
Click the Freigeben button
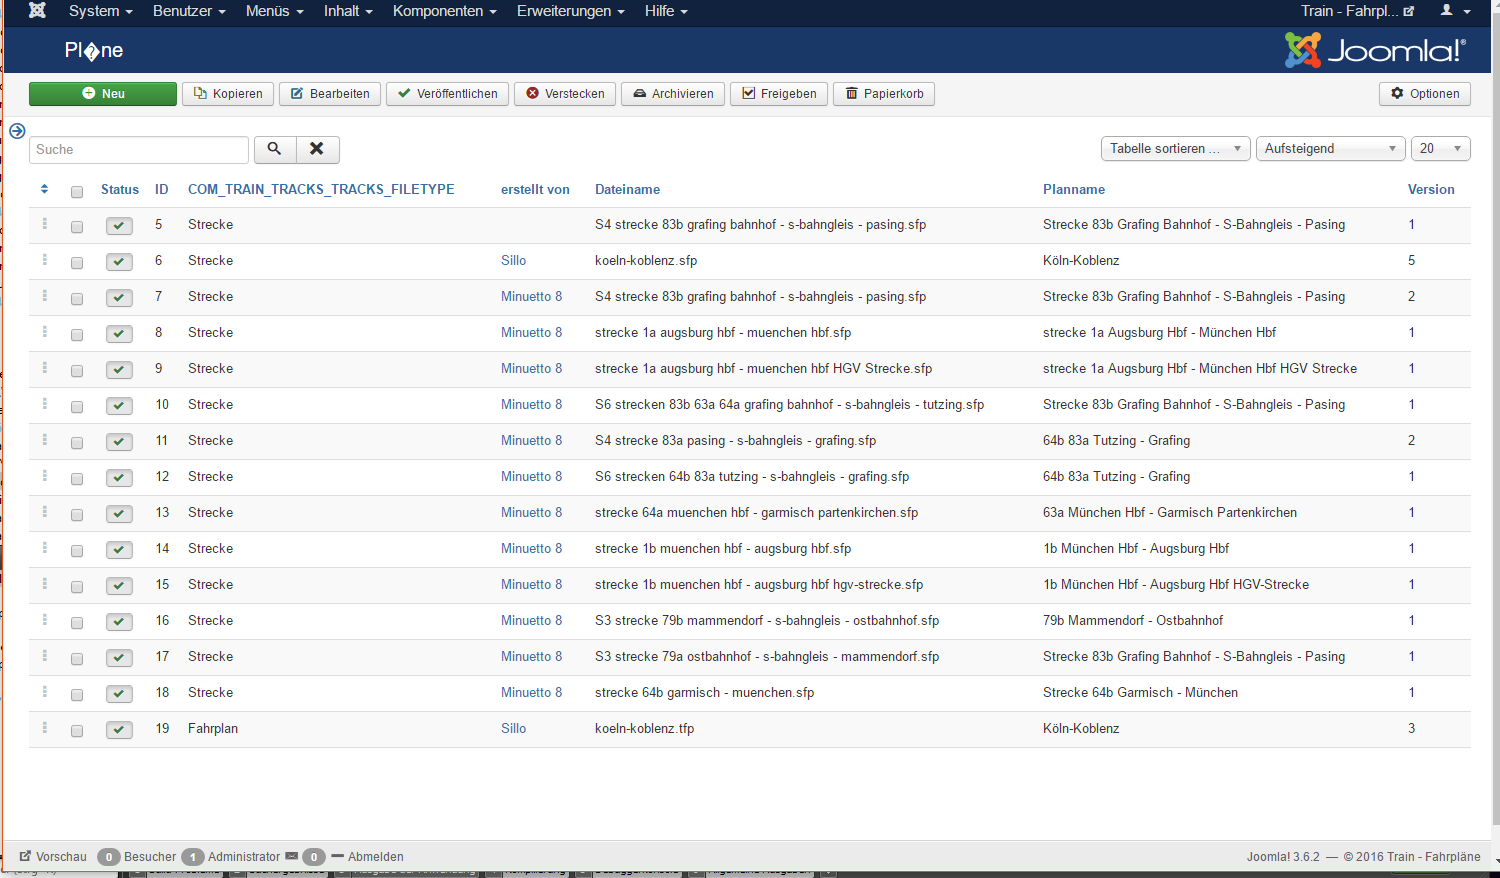[x=779, y=94]
